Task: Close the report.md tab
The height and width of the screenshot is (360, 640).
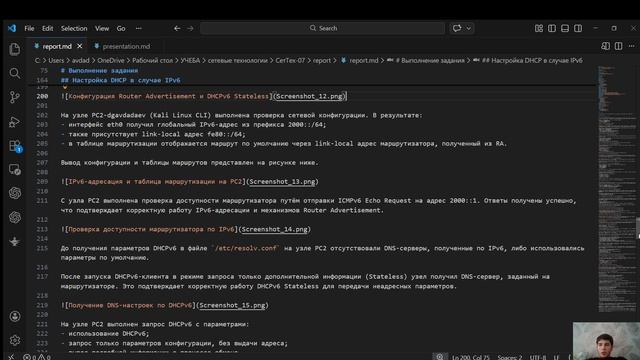Action: pos(80,46)
